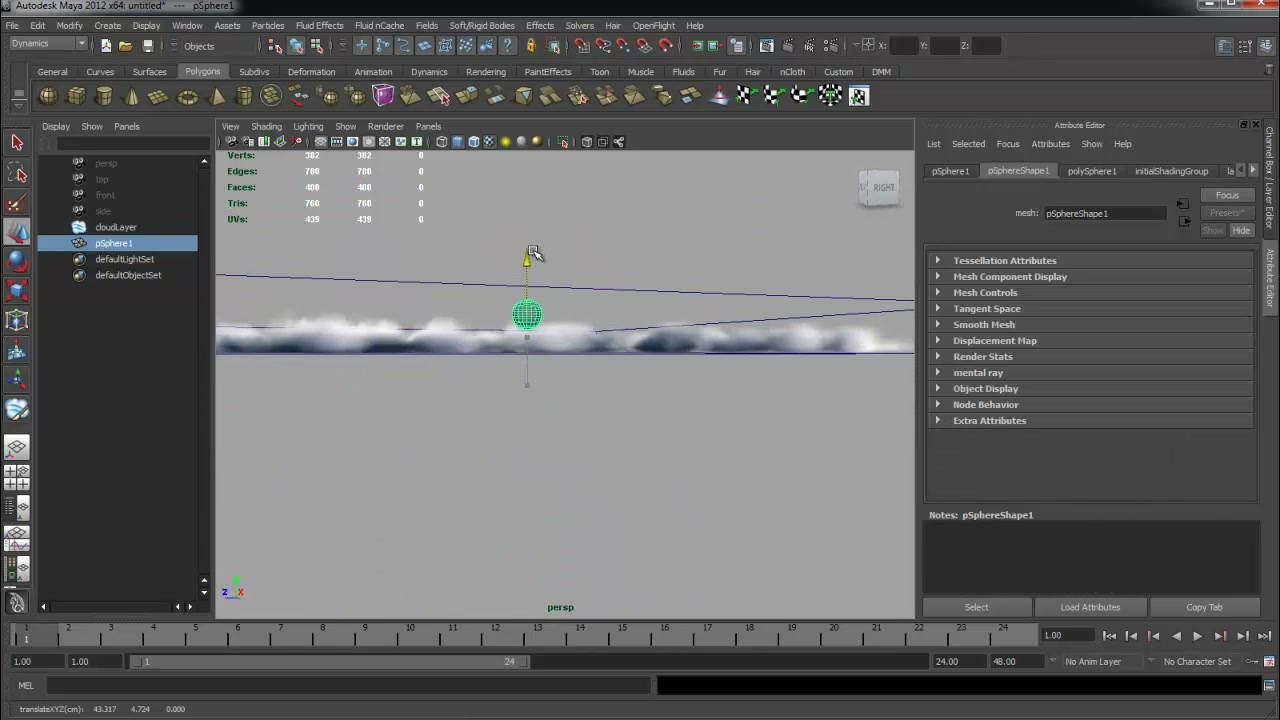Open the Dynamics menu set dropdown
The width and height of the screenshot is (1280, 720).
tap(48, 44)
